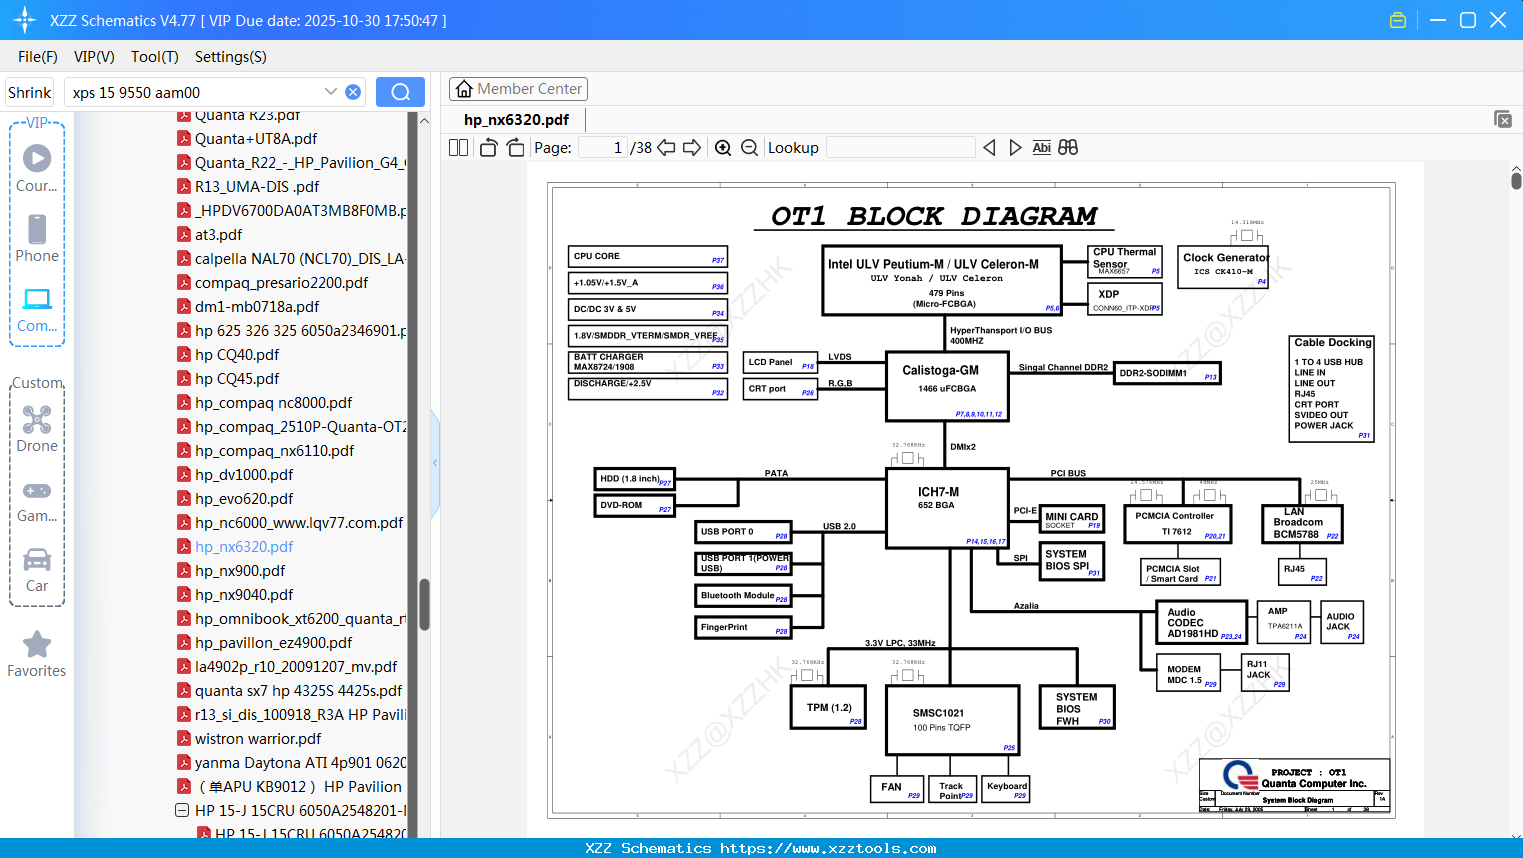Click the blue search button
Image resolution: width=1523 pixels, height=858 pixels.
click(x=400, y=92)
